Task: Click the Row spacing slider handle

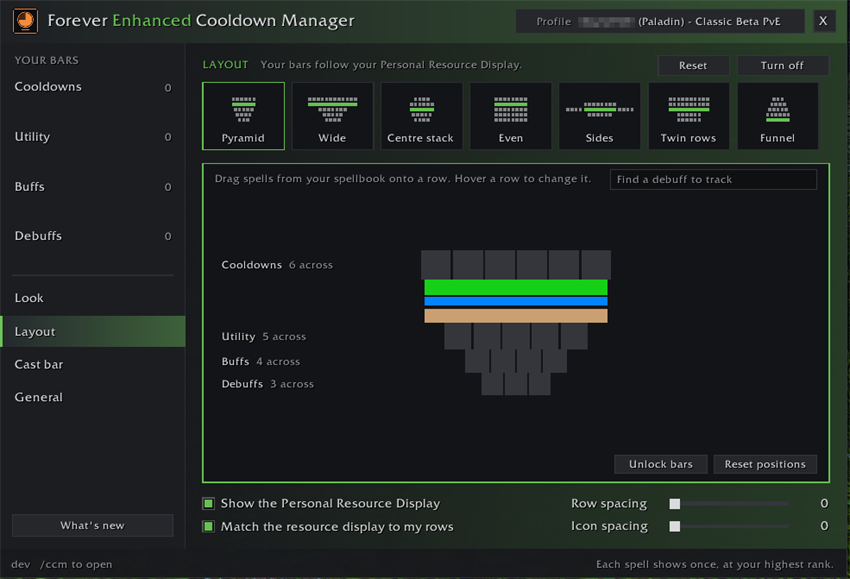Action: (675, 504)
